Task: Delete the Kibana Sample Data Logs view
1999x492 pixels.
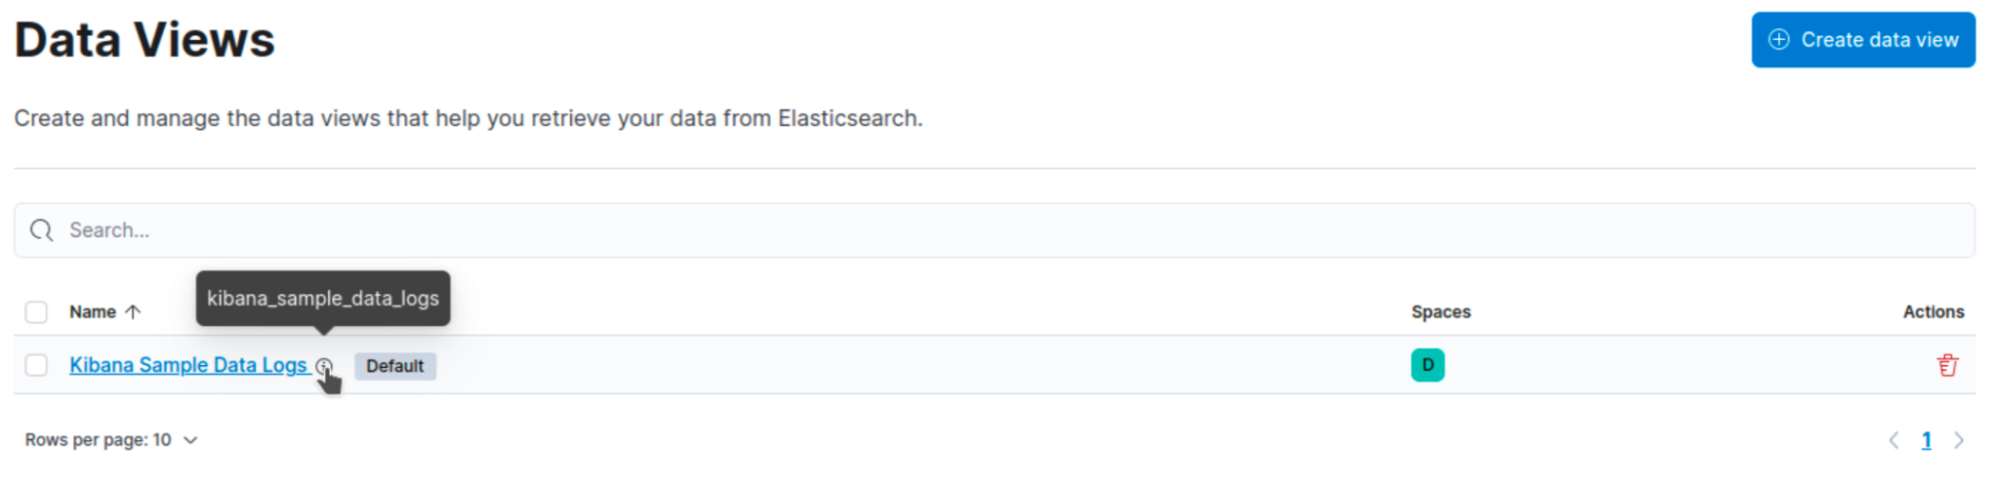Action: pyautogui.click(x=1946, y=365)
